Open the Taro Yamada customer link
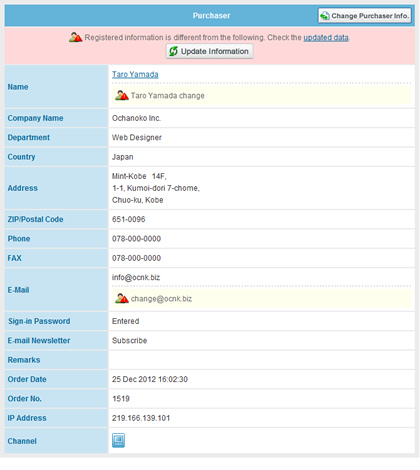The width and height of the screenshot is (420, 470). click(135, 74)
